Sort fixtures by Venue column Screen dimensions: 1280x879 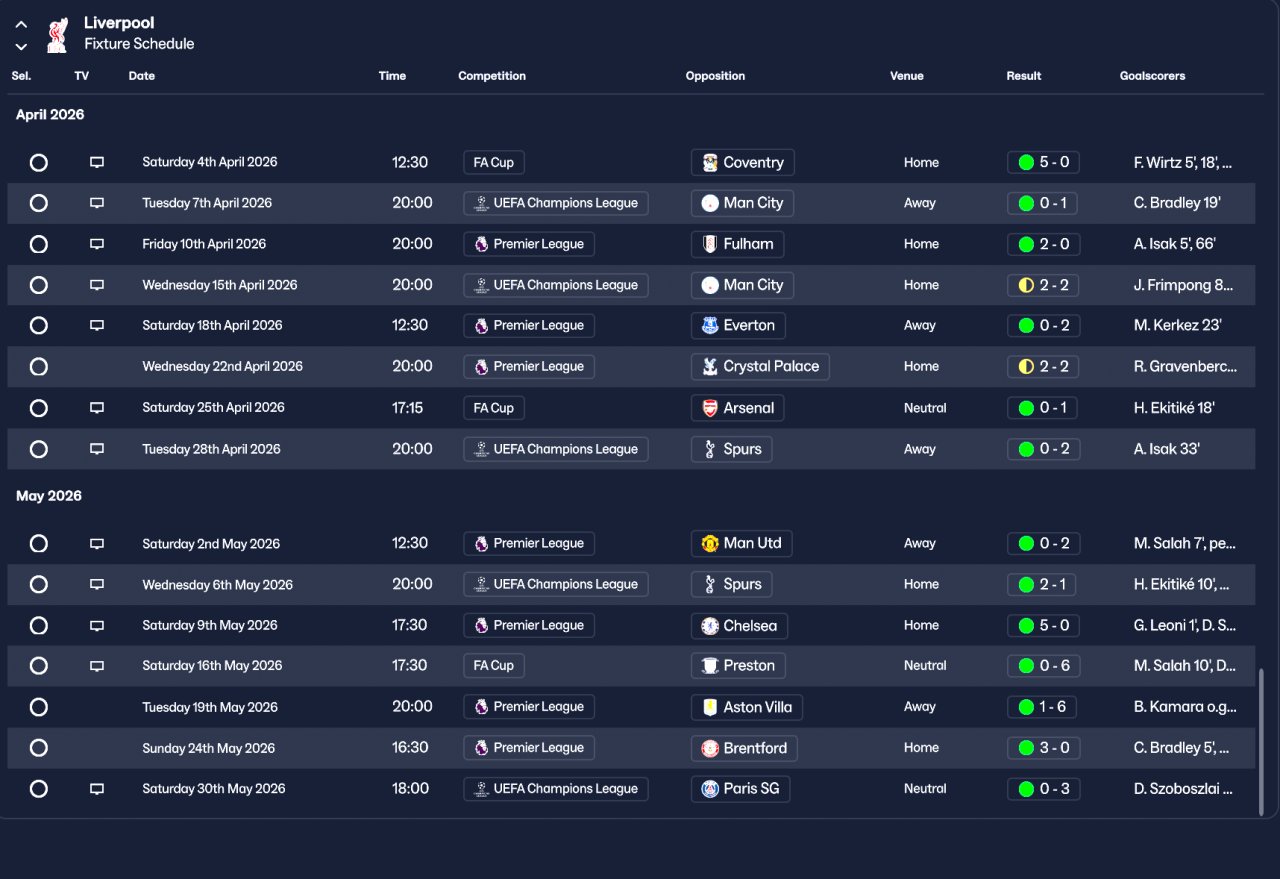pyautogui.click(x=907, y=76)
